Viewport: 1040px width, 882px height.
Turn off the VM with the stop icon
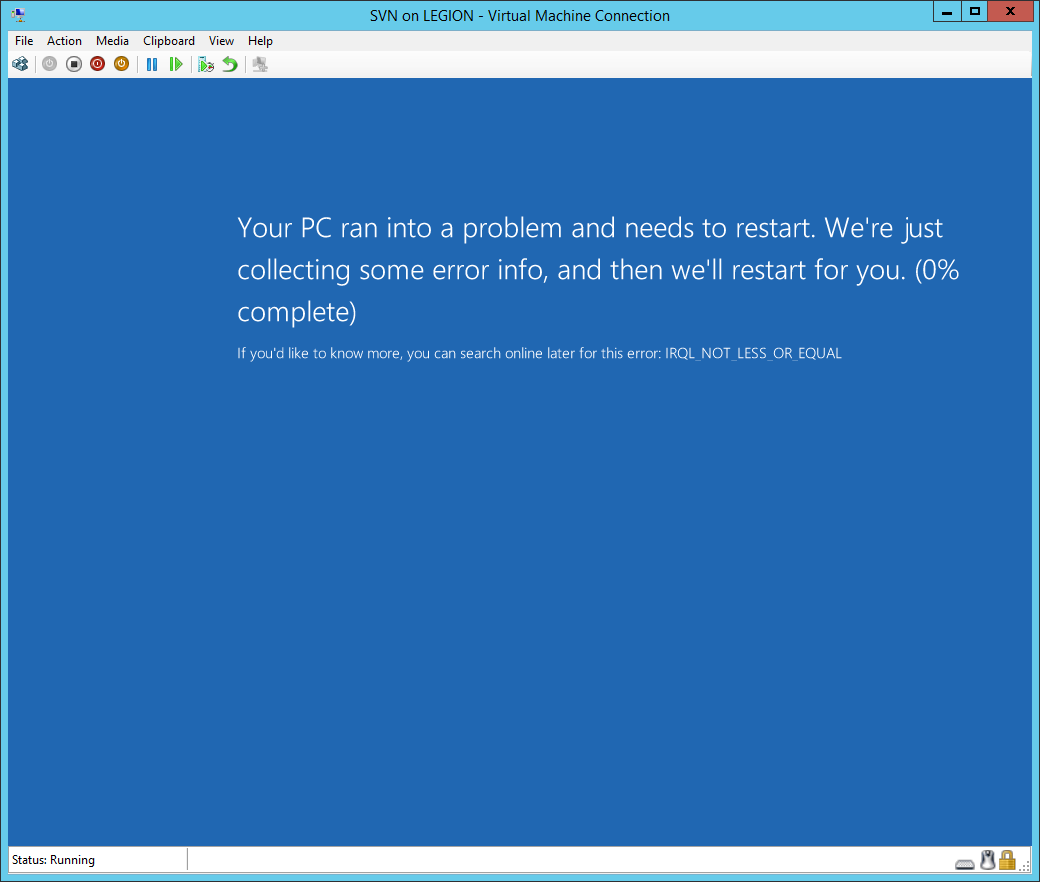point(73,64)
